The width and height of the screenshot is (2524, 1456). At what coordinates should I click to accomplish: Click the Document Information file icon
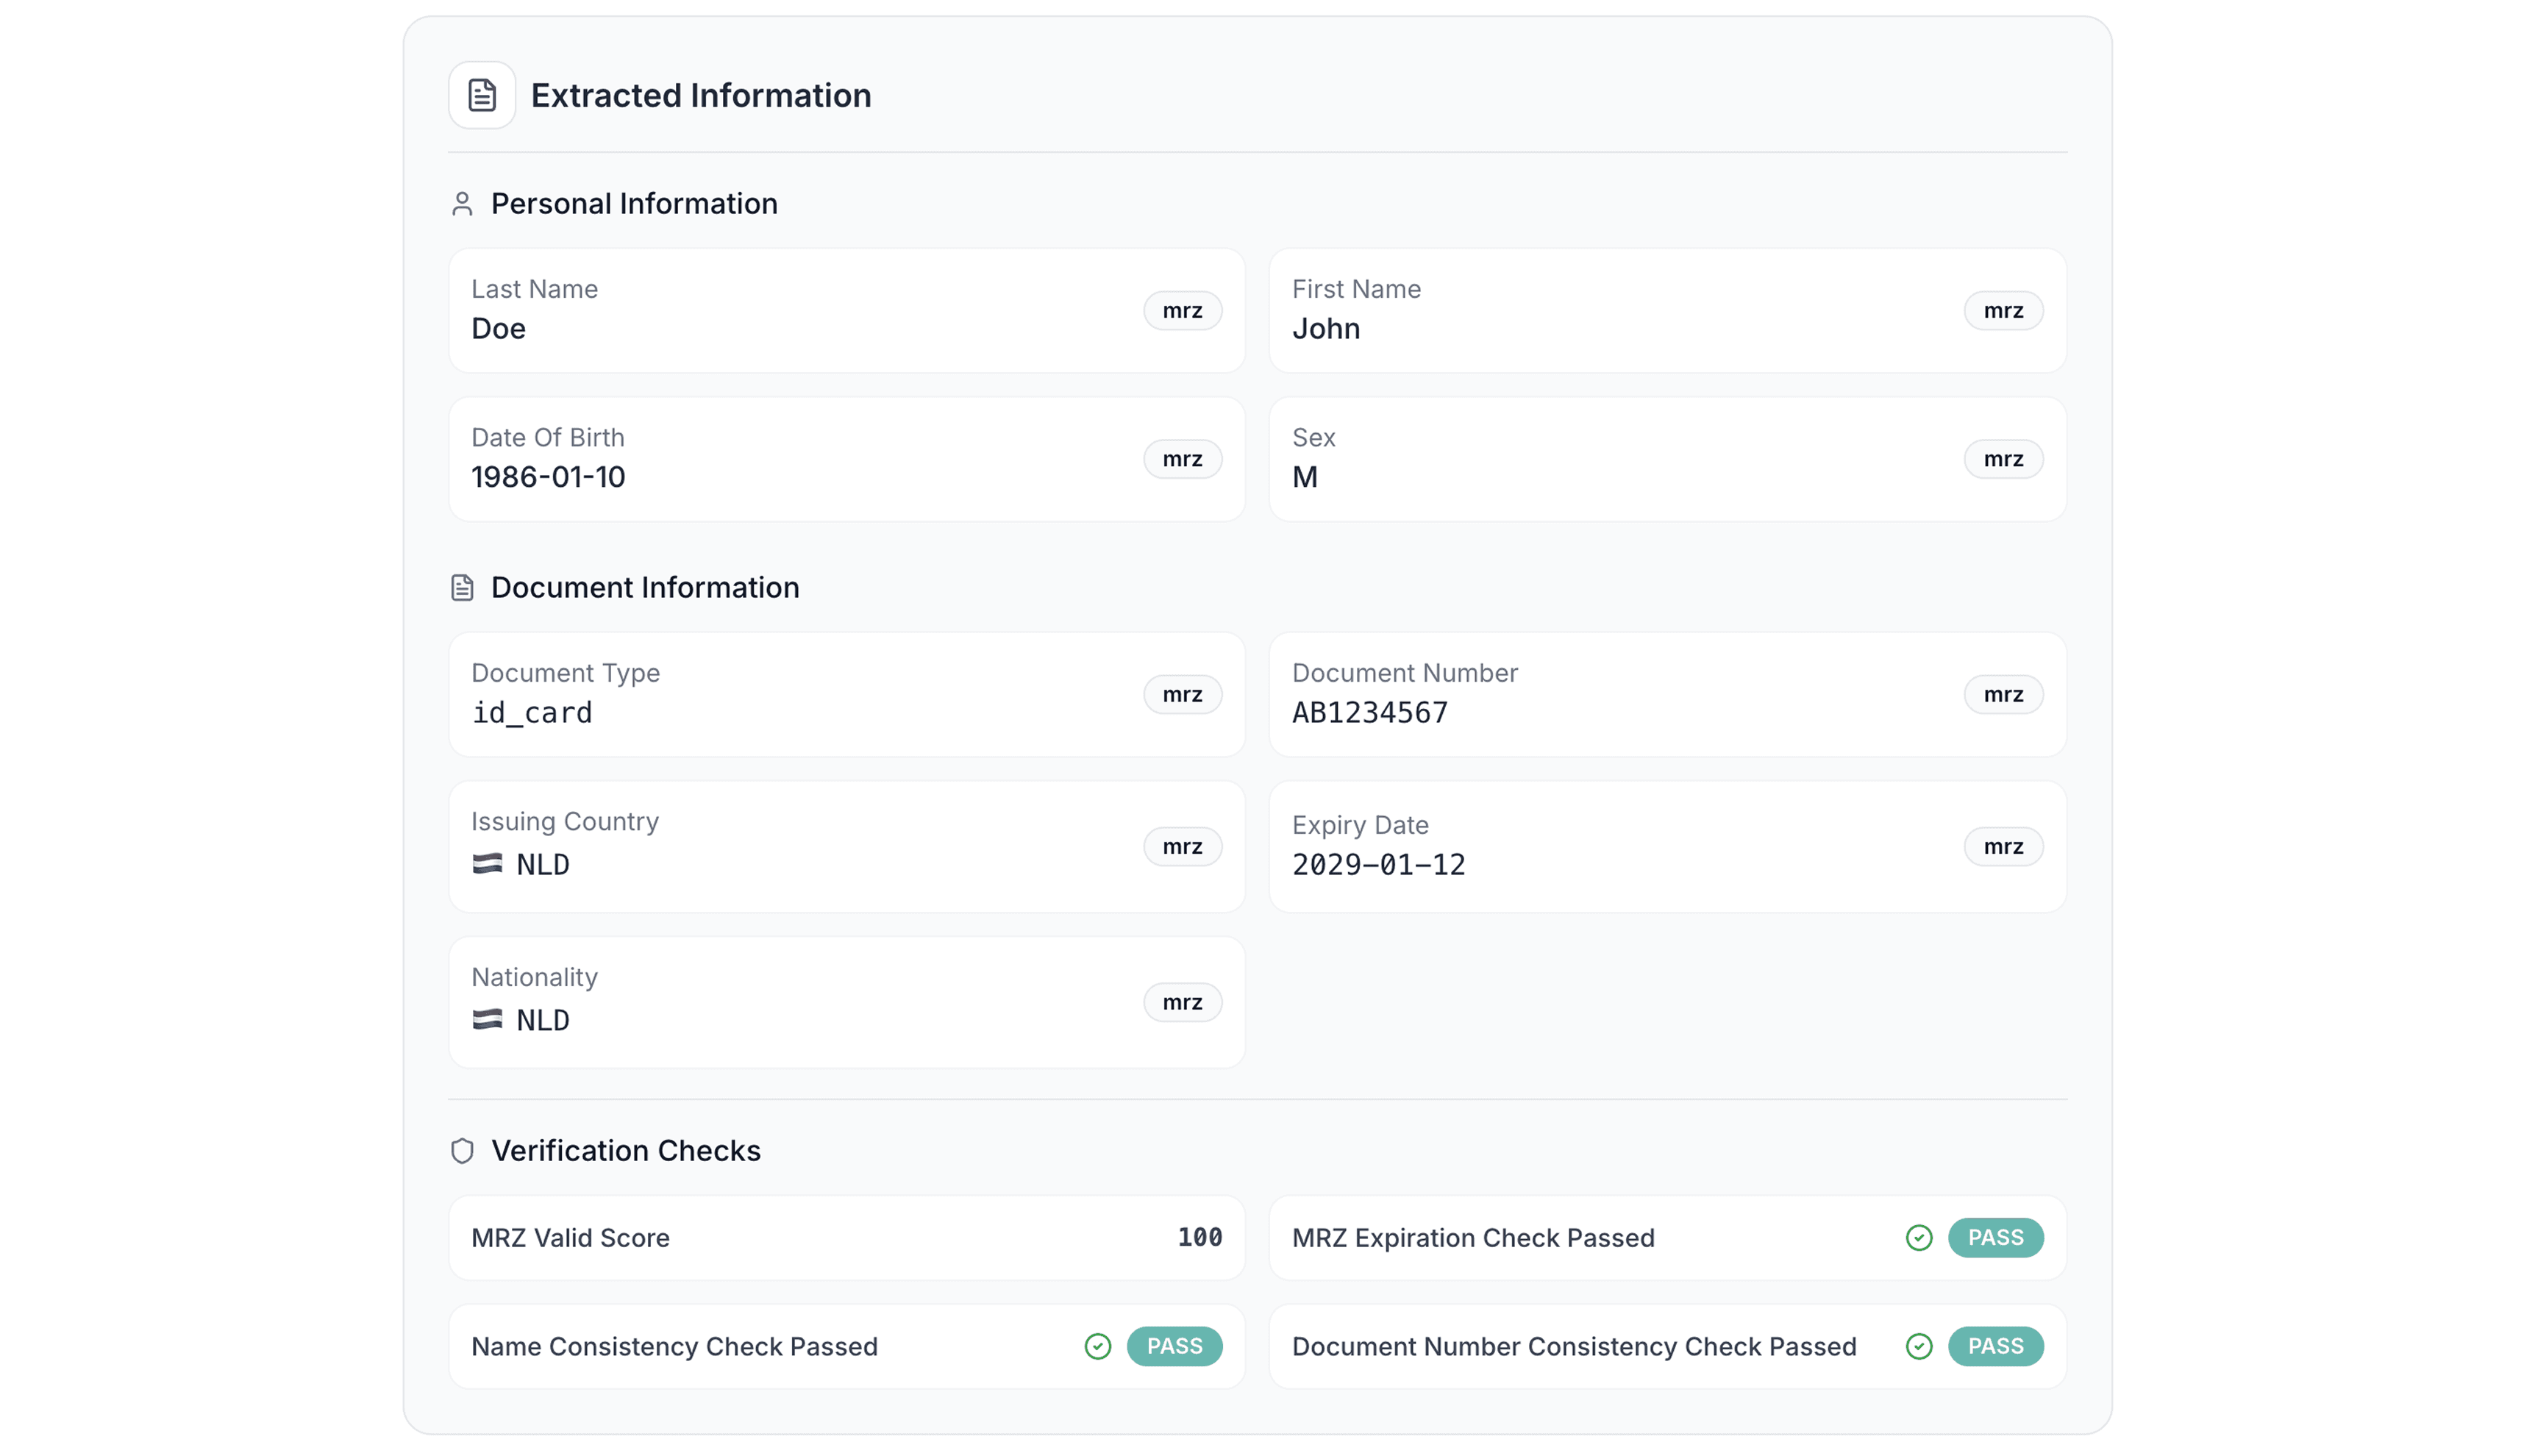click(462, 588)
